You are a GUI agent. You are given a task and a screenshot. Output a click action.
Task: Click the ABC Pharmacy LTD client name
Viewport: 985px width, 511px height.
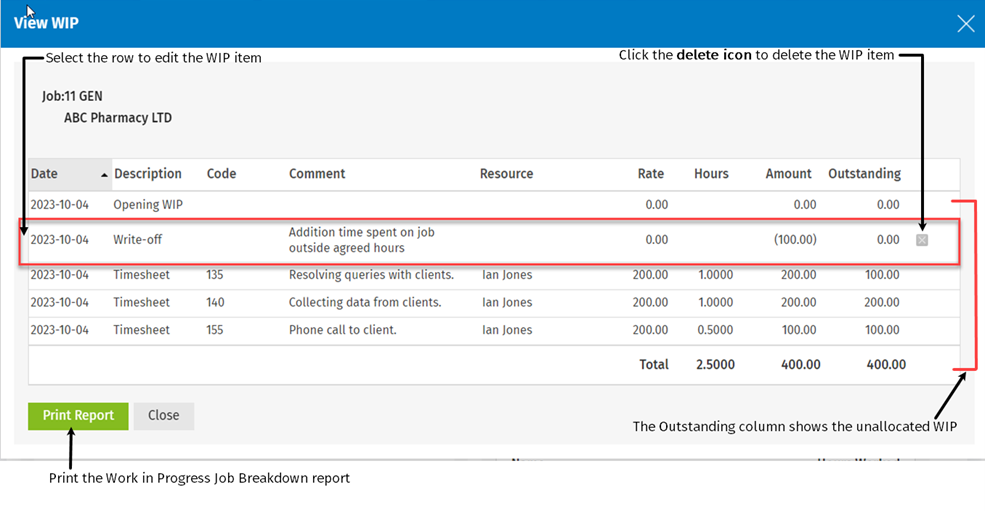[118, 118]
